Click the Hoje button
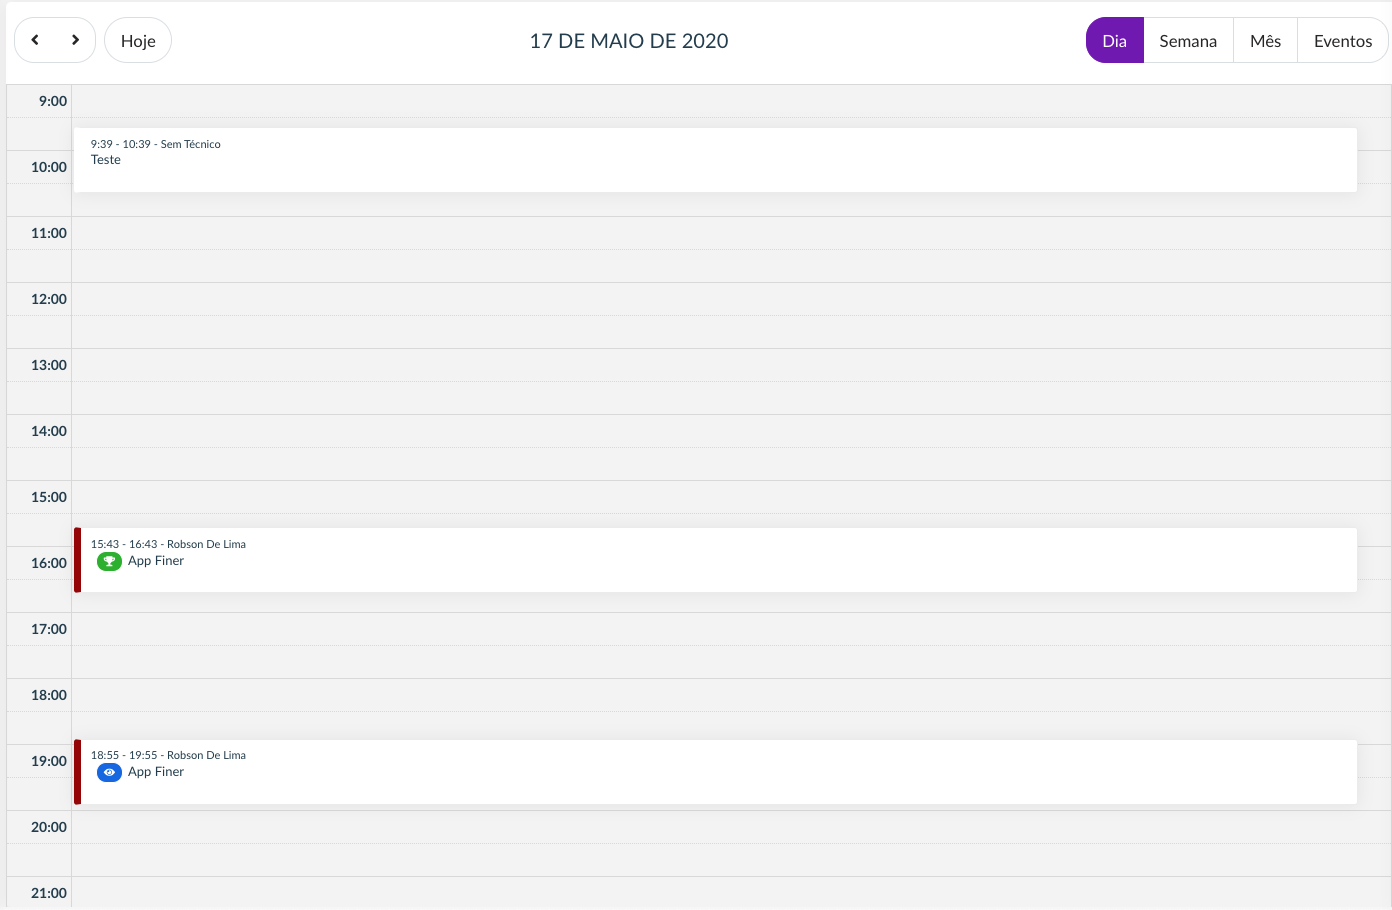The image size is (1392, 910). pos(138,41)
